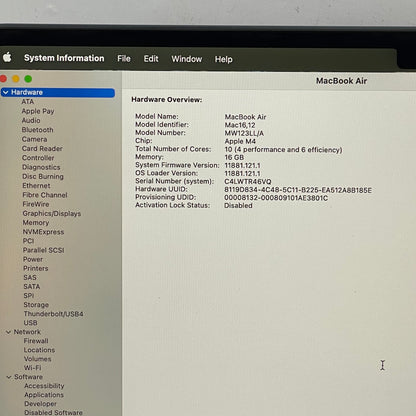Select Firewall in the sidebar

pos(36,341)
